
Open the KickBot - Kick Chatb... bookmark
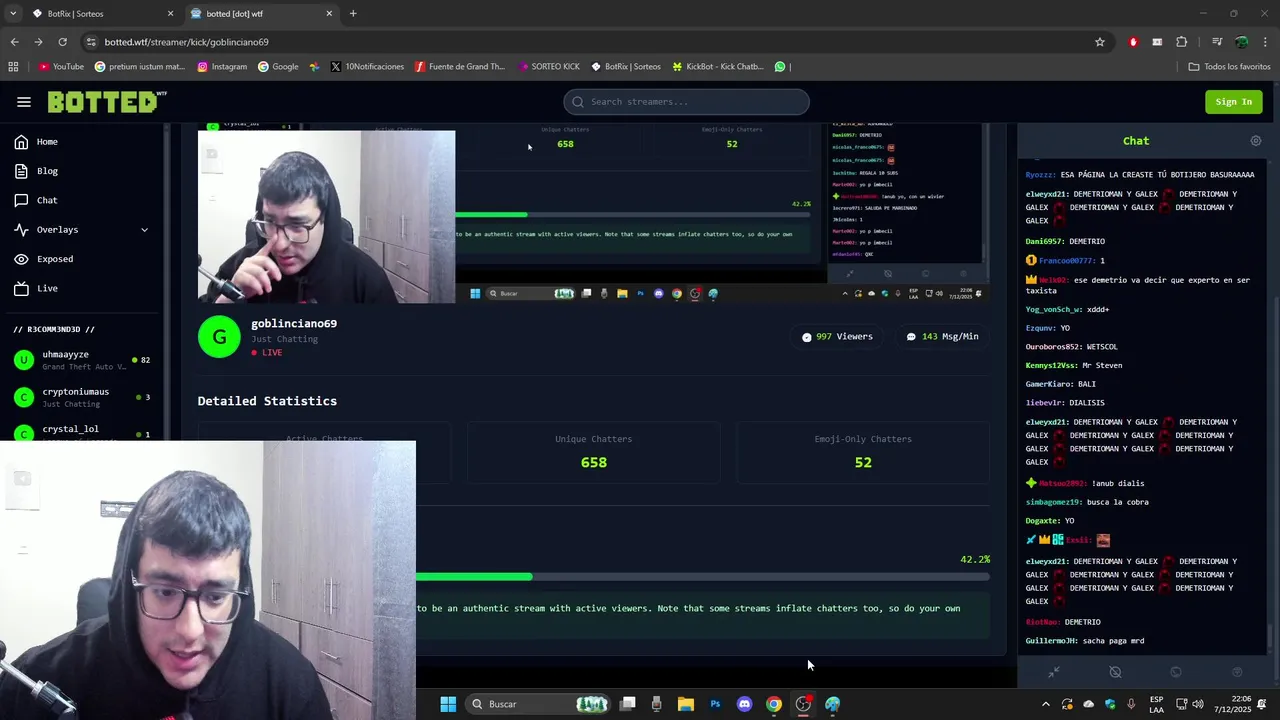pos(718,67)
